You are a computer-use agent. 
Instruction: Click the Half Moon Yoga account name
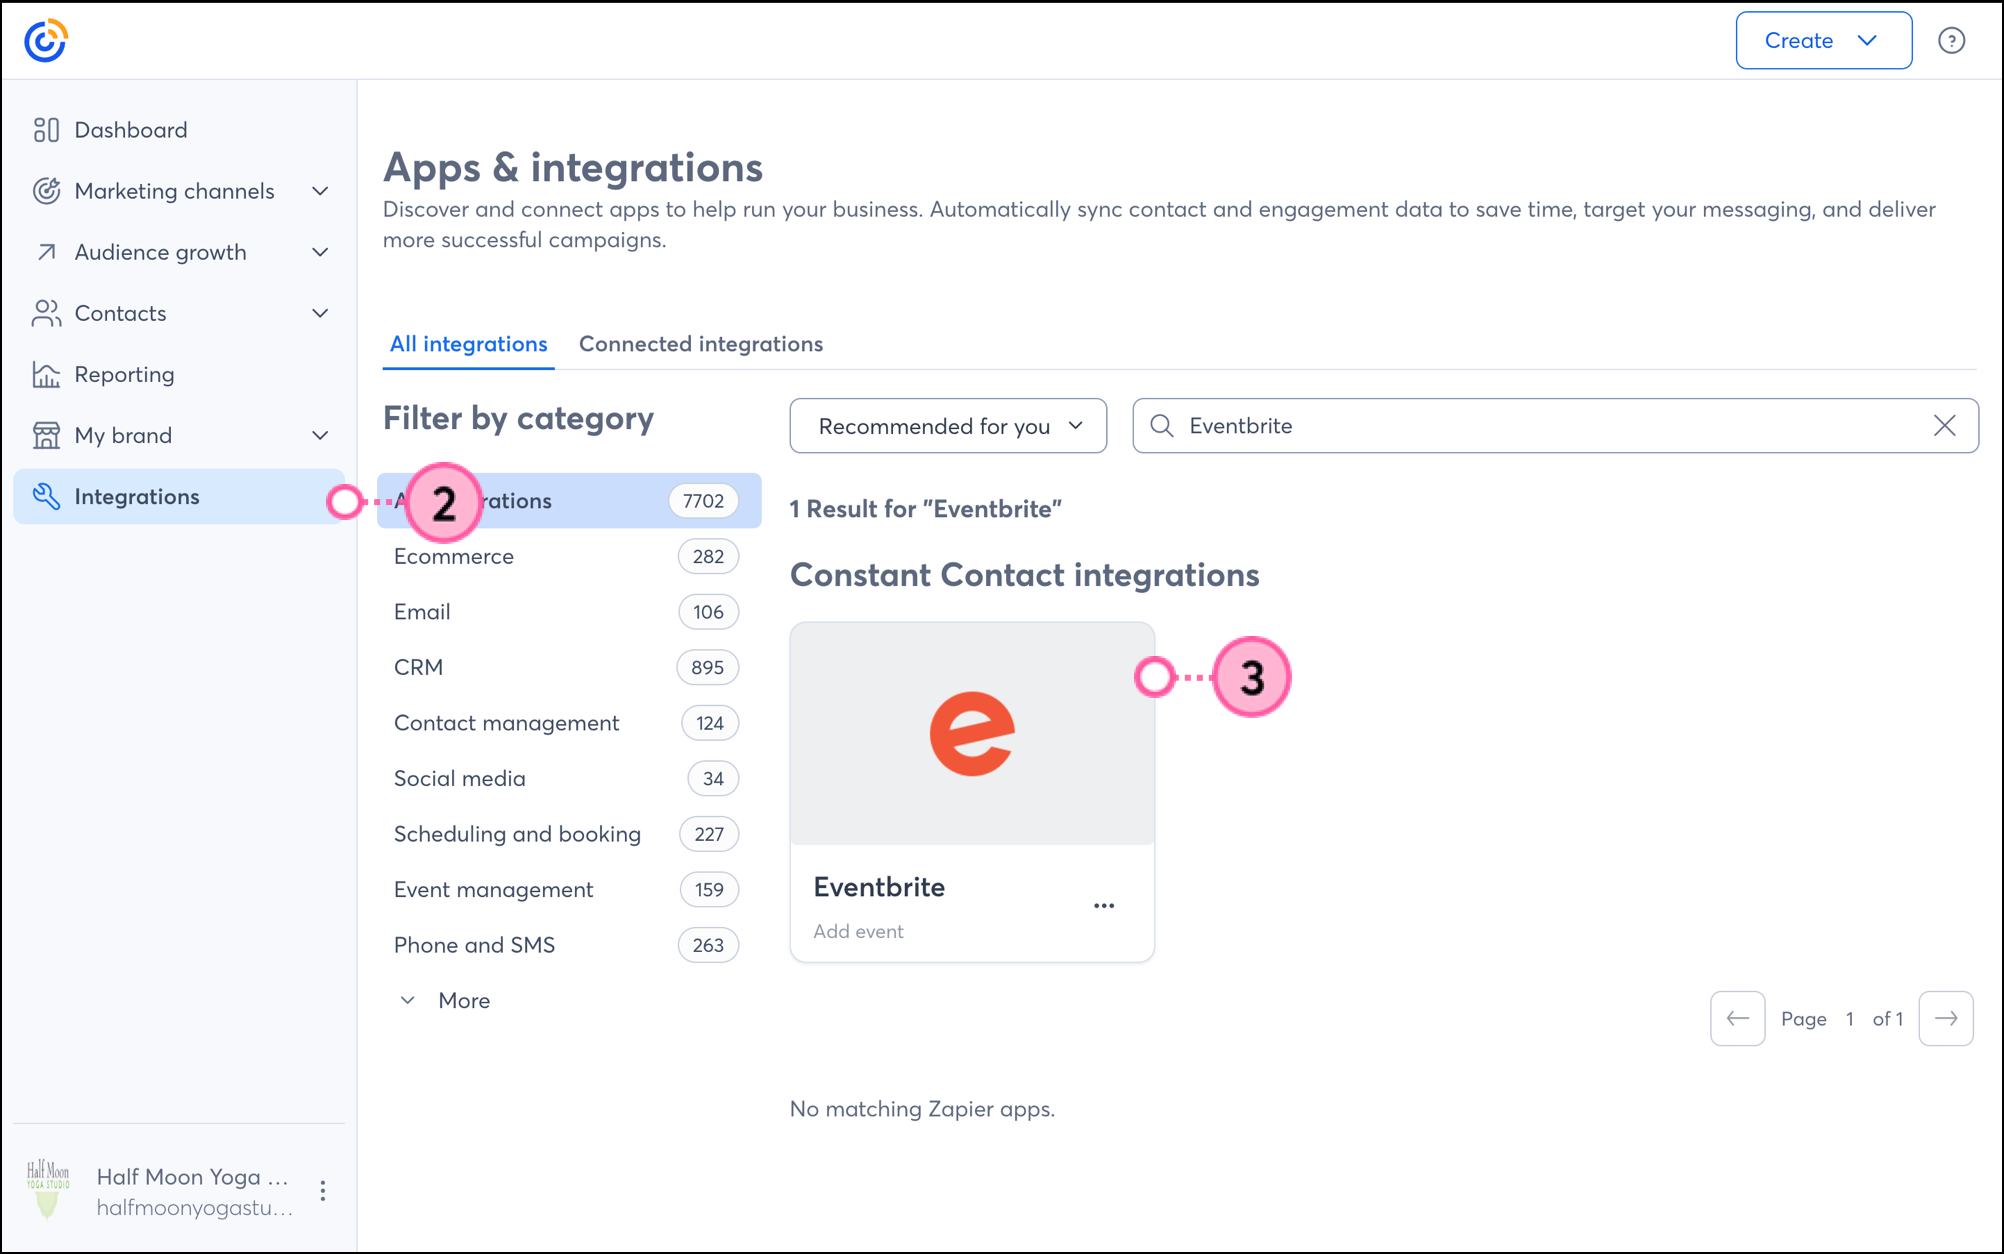[x=192, y=1177]
